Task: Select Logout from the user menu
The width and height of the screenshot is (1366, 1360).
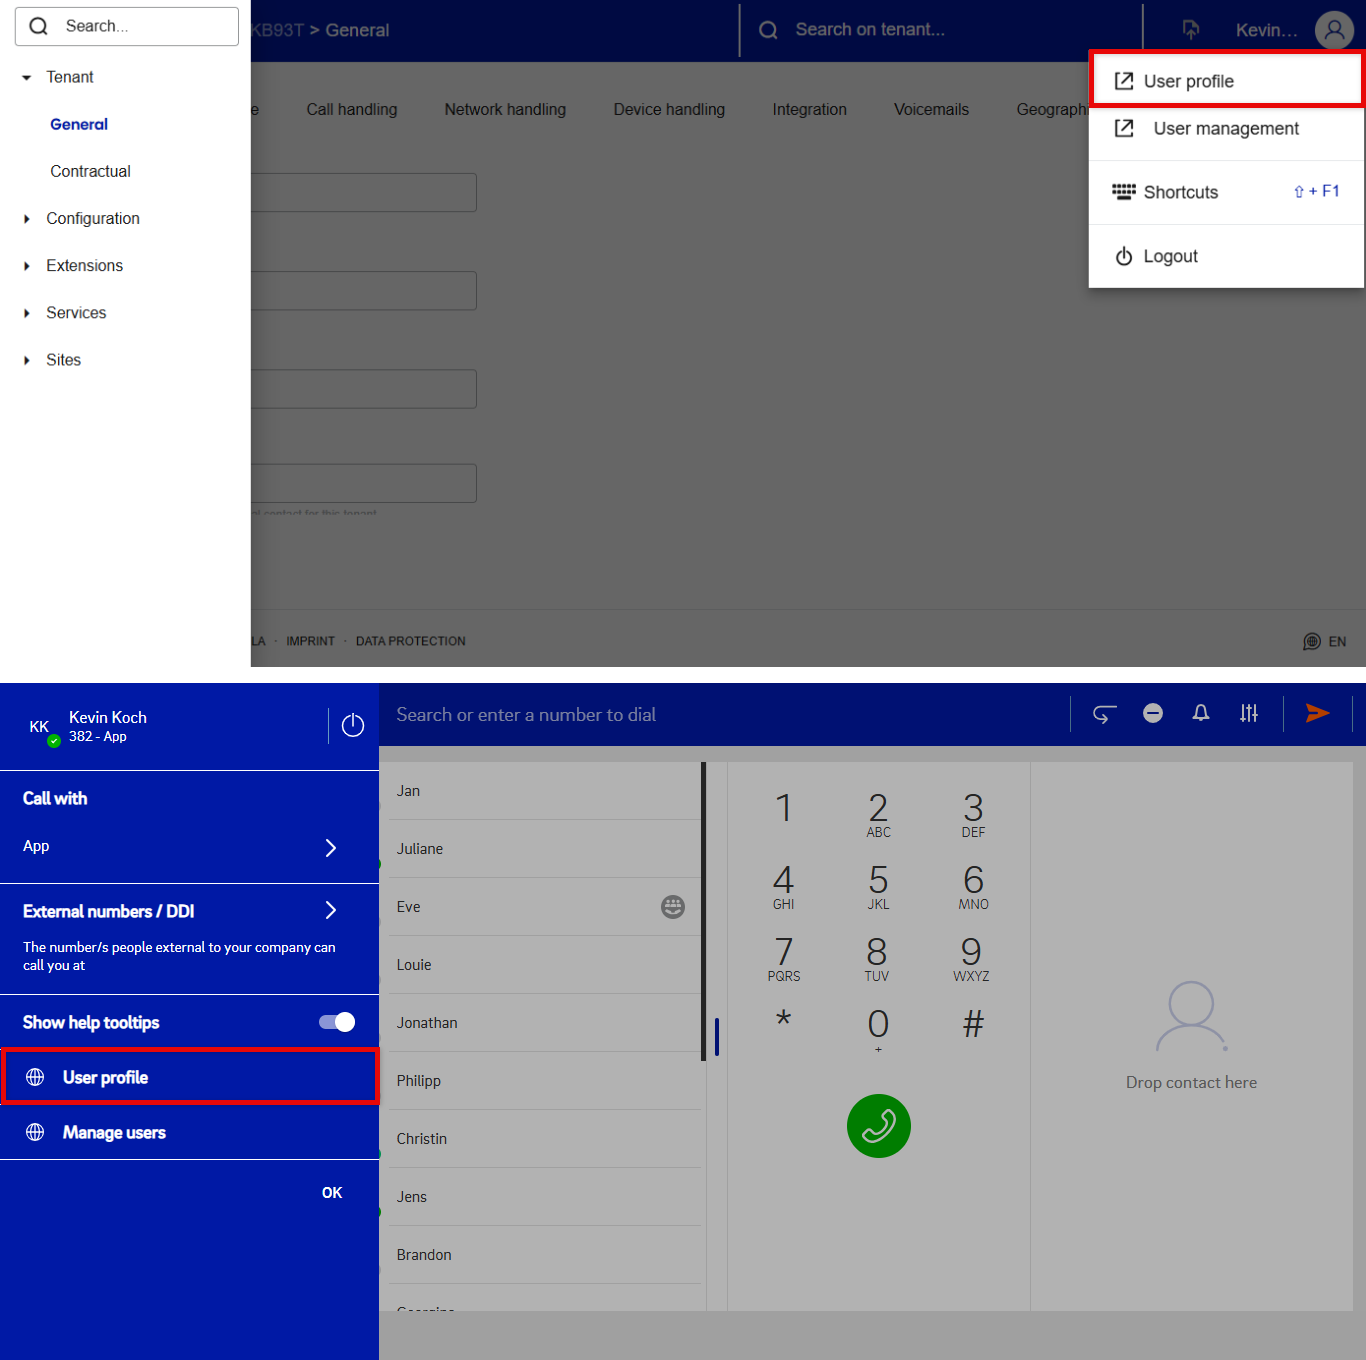Action: click(x=1170, y=257)
